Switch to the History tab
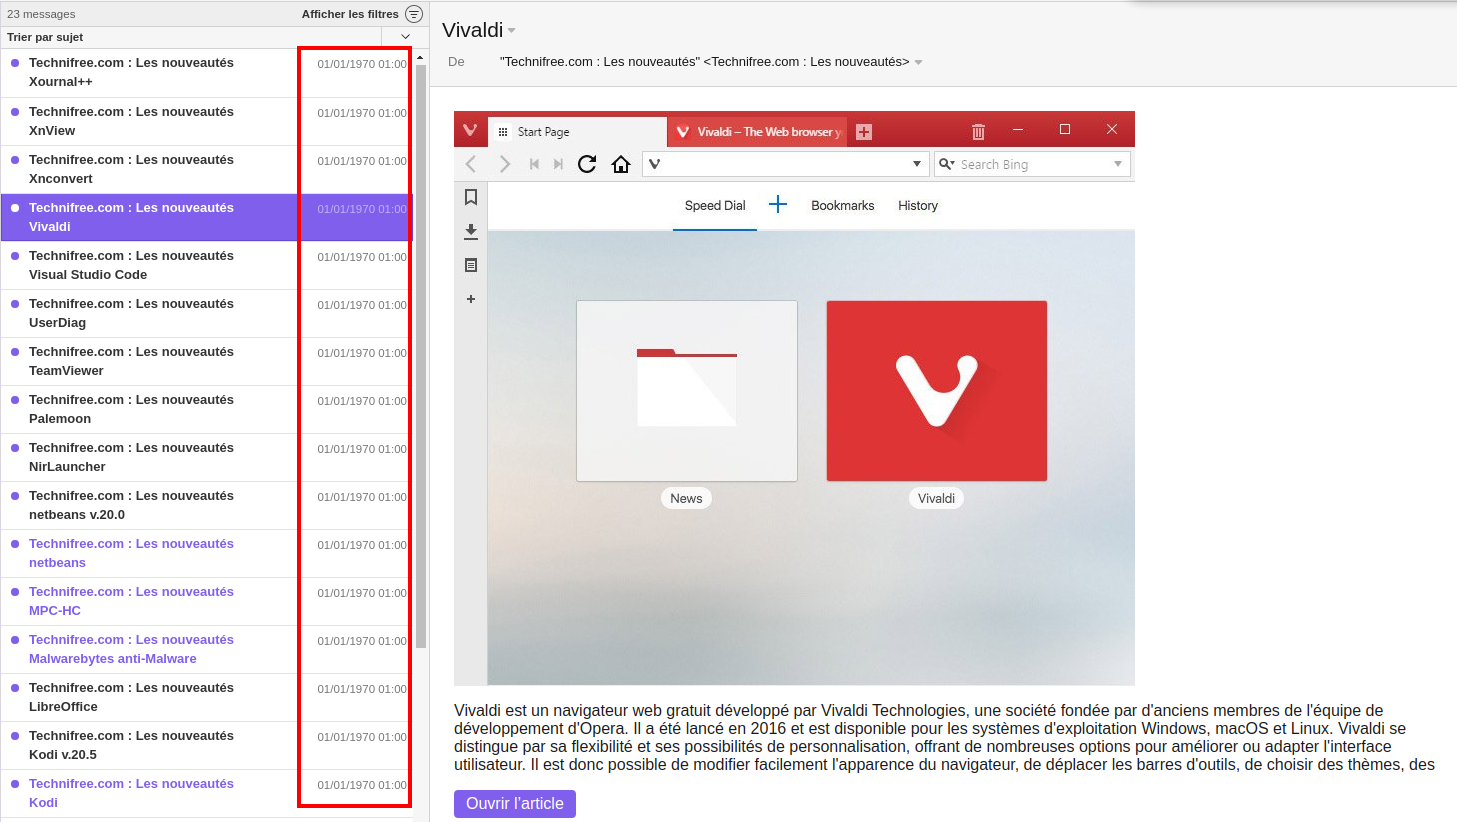The image size is (1457, 822). (x=917, y=206)
